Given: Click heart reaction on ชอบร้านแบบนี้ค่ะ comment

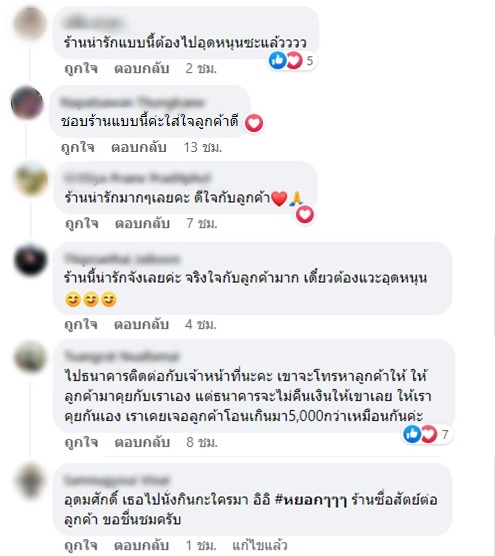Looking at the screenshot, I should 254,123.
